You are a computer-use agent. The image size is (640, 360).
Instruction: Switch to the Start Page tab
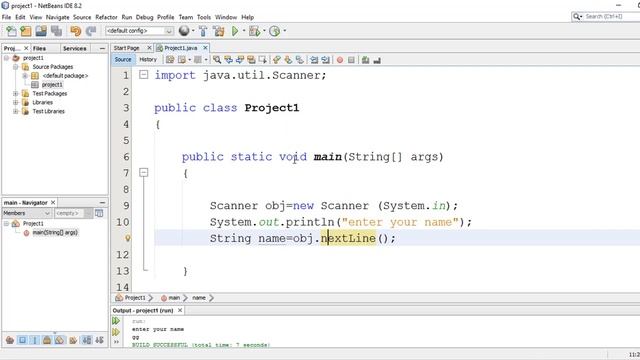tap(127, 48)
